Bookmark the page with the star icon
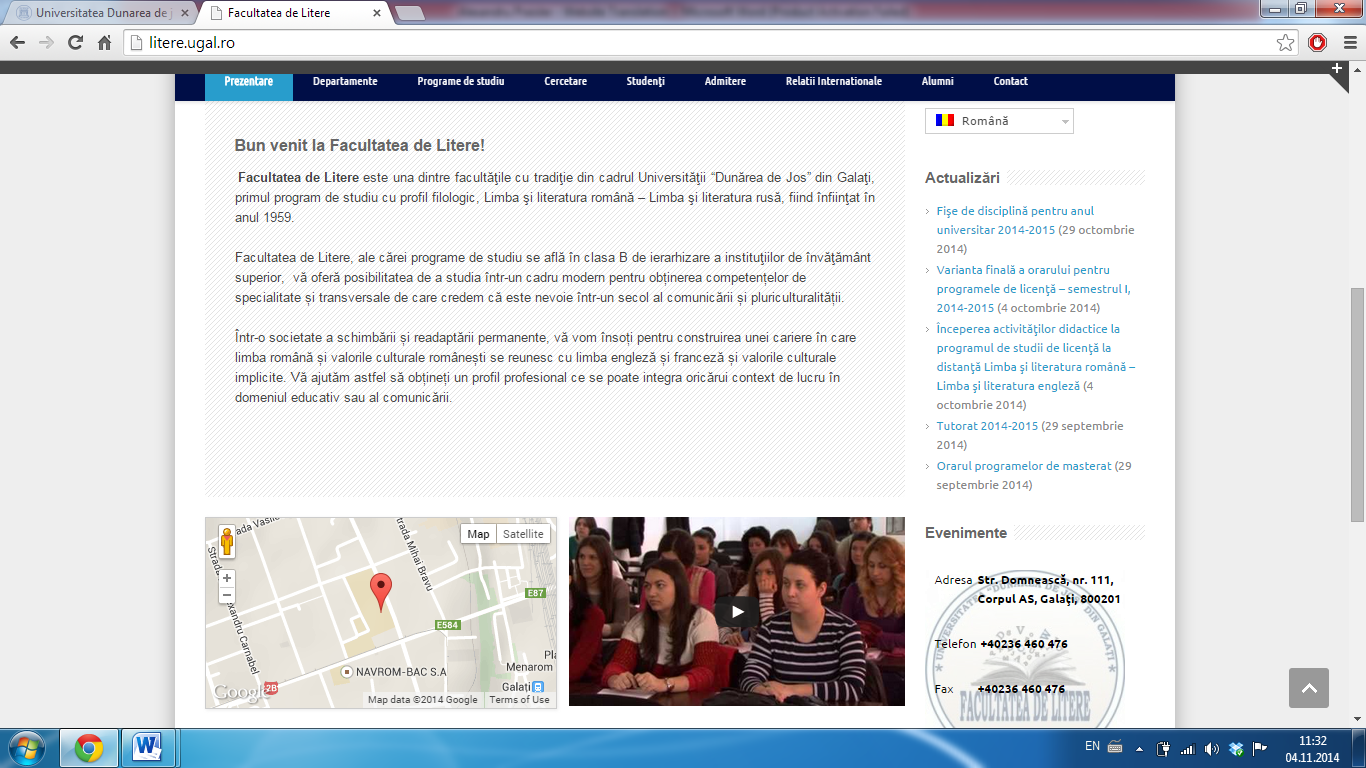1366x768 pixels. [1286, 43]
